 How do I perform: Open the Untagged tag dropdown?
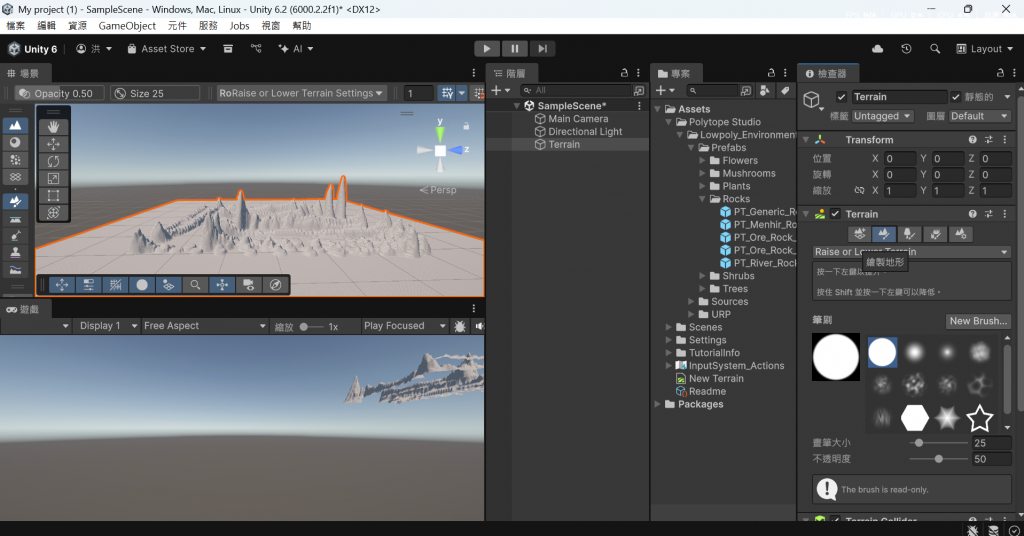(882, 116)
